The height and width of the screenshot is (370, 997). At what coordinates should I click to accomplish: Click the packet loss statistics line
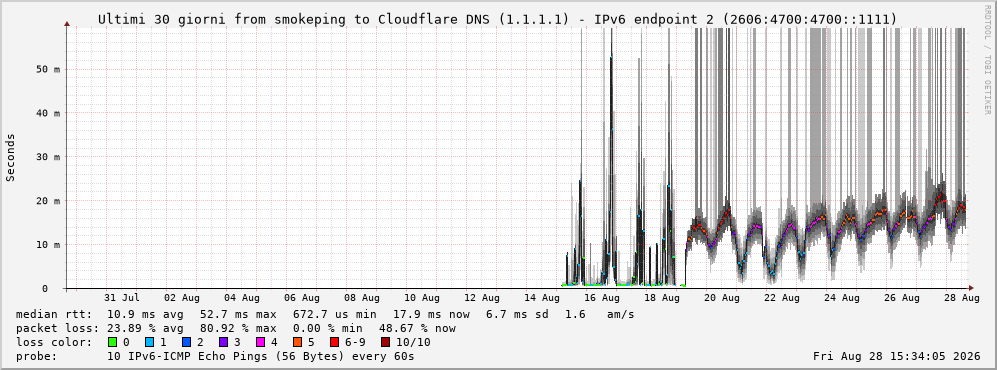235,328
